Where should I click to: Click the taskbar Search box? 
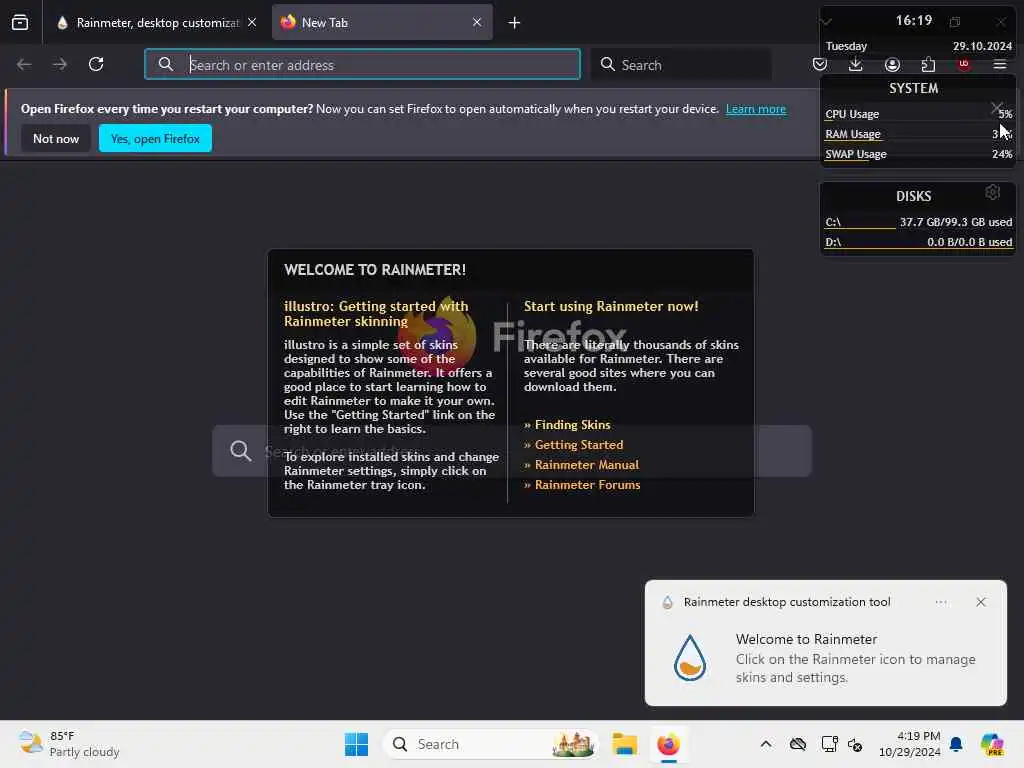(490, 744)
